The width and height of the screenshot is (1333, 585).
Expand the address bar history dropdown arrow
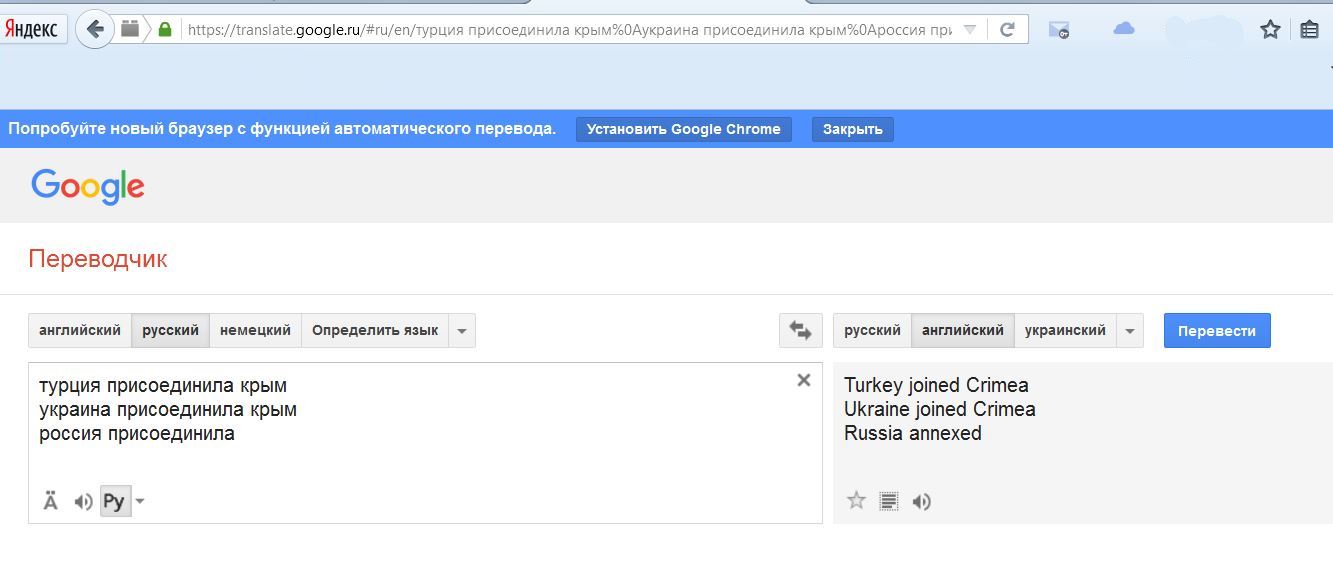click(969, 30)
